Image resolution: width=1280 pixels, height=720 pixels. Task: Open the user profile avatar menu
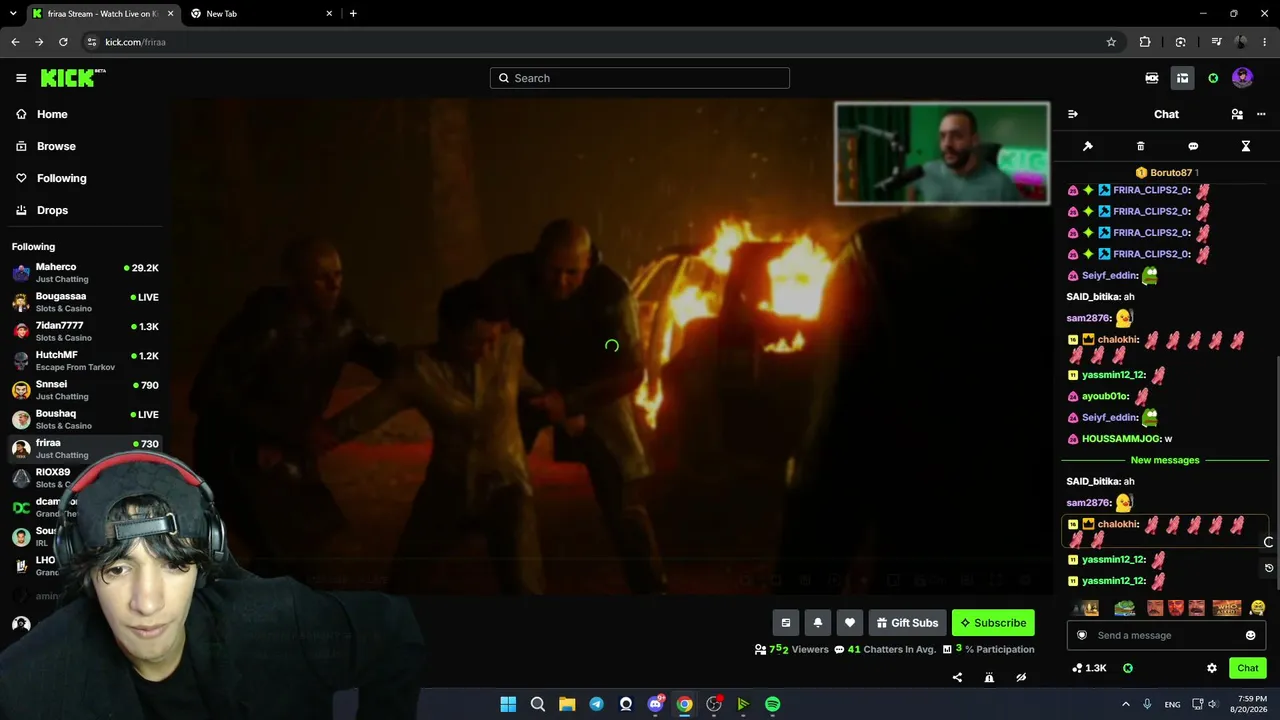point(1243,78)
